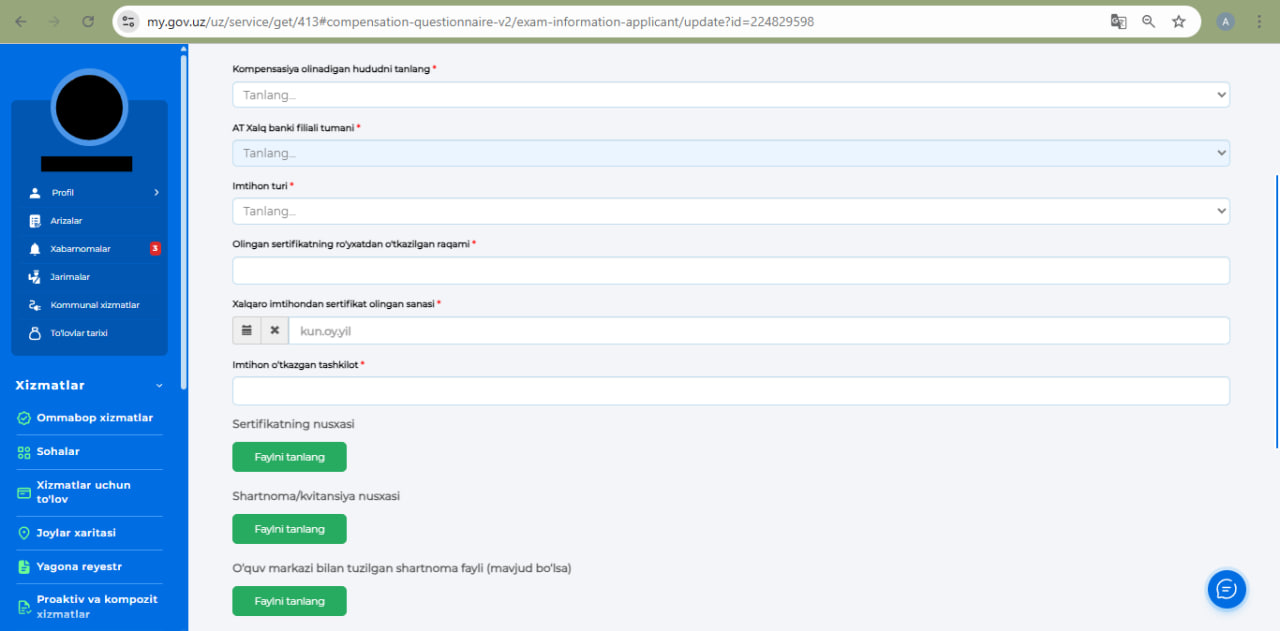
Task: Click Faylni tanlang under Sertifikatning nusxasi
Action: click(x=289, y=457)
